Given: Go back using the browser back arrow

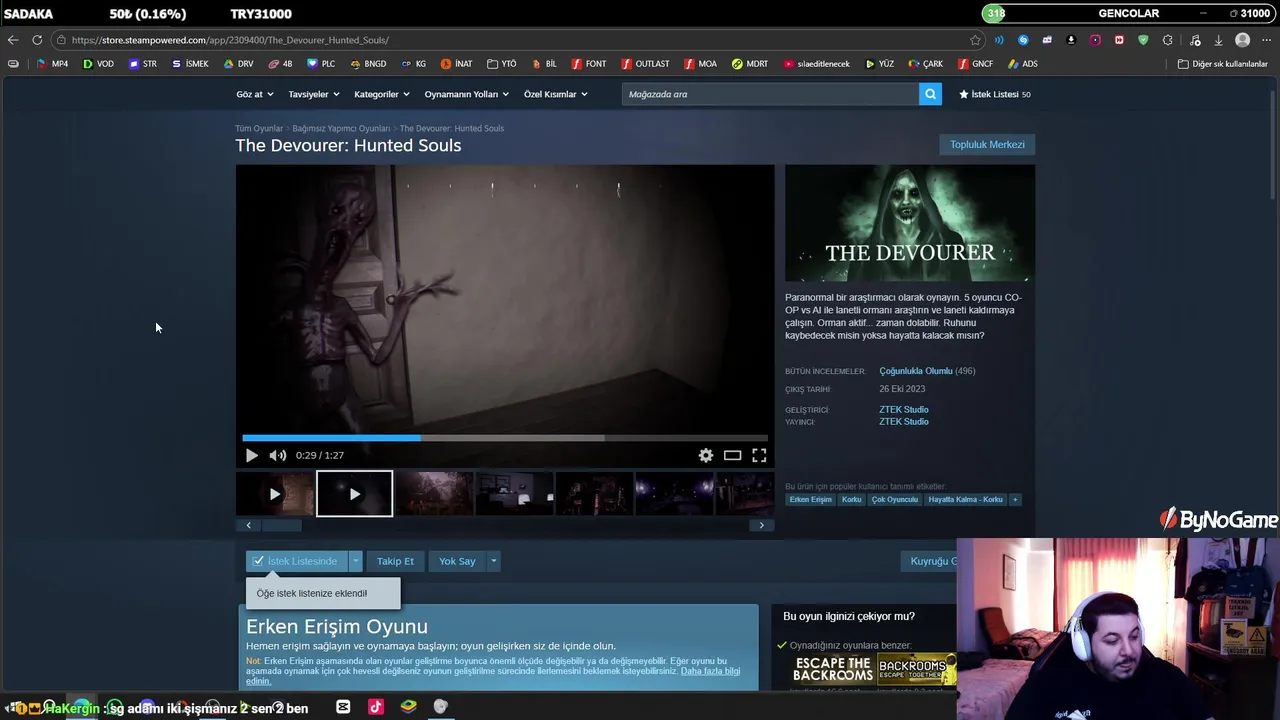Looking at the screenshot, I should (x=12, y=40).
